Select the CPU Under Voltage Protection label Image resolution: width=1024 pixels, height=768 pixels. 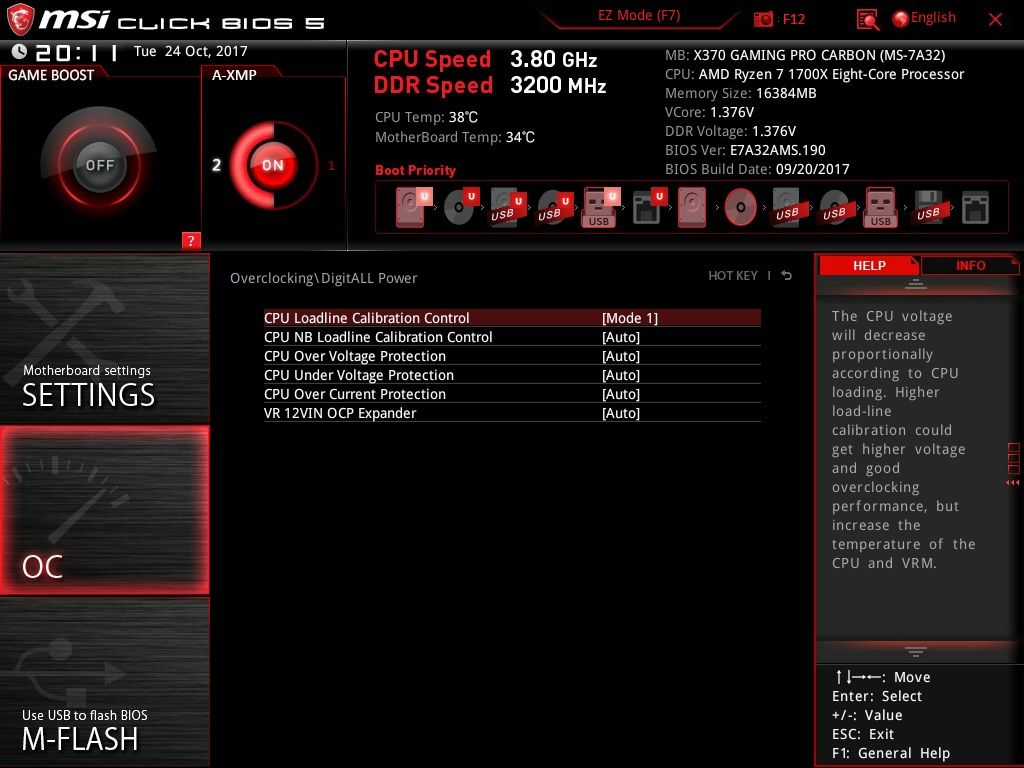[359, 375]
